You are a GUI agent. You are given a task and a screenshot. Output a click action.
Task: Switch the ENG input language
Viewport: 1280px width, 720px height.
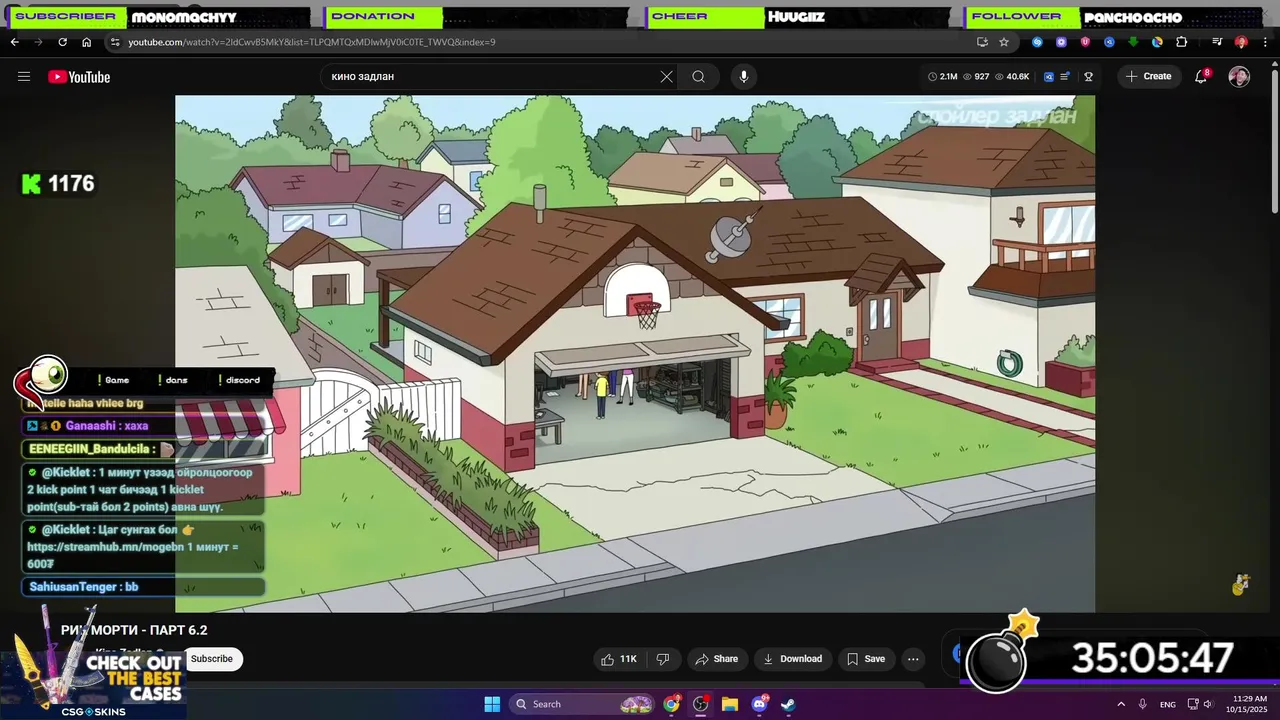pos(1168,704)
